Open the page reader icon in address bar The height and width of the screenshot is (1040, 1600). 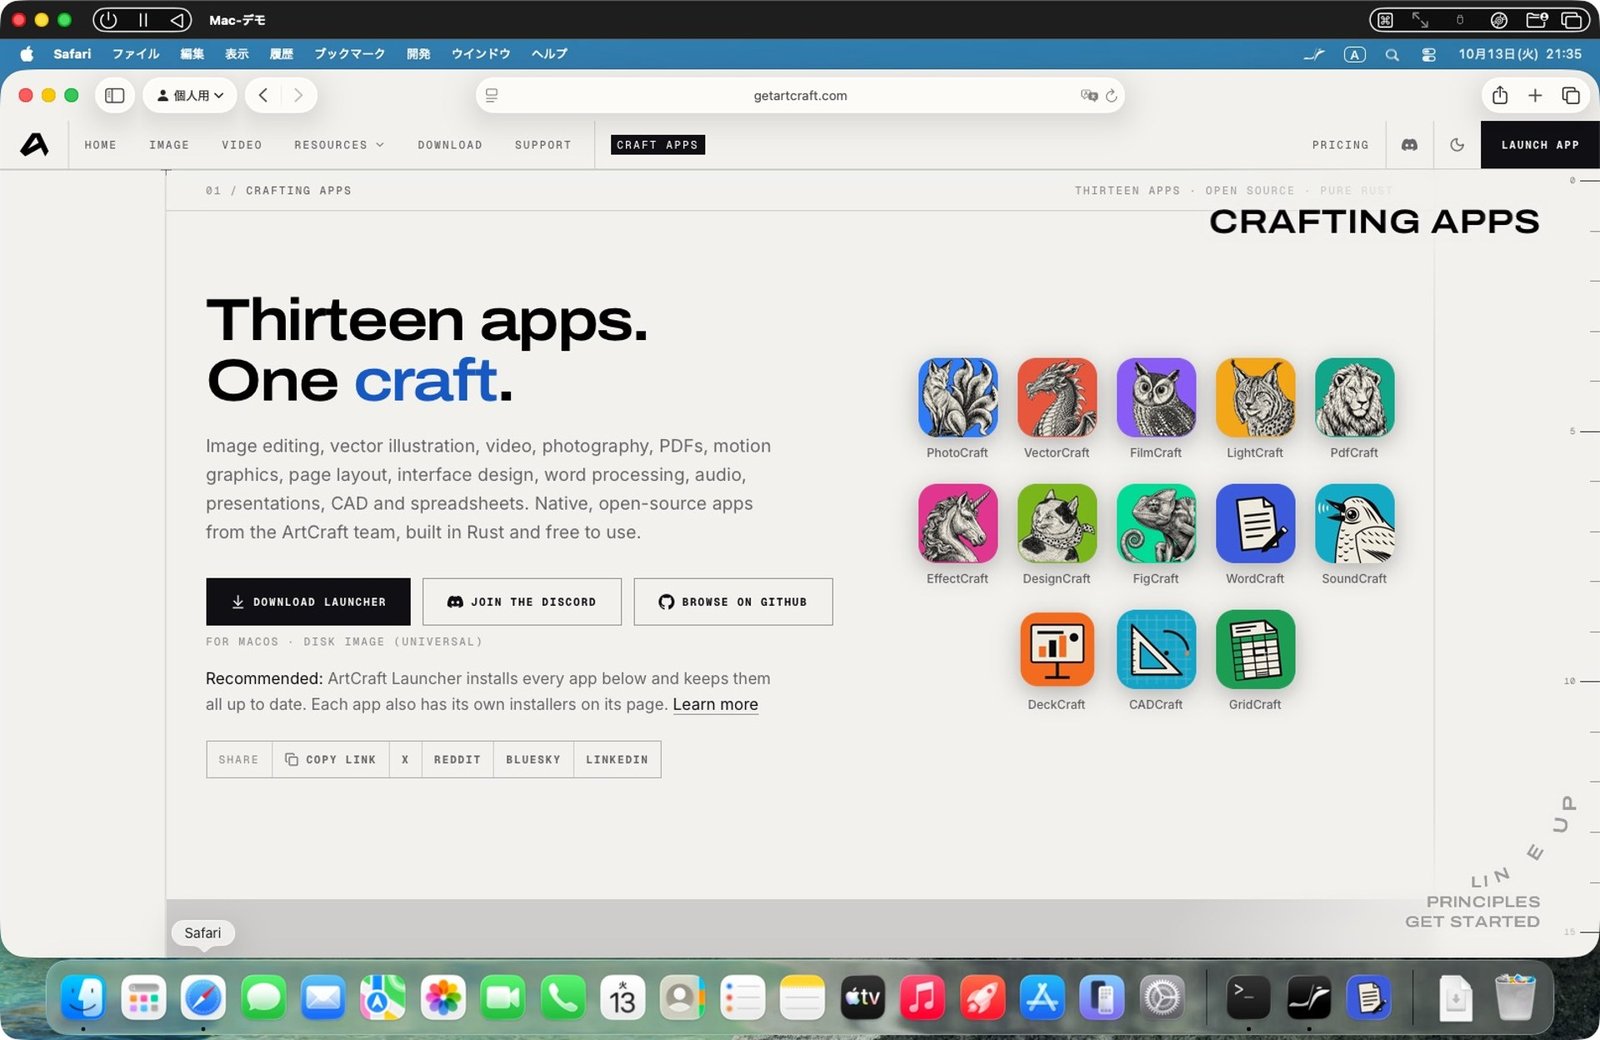tap(492, 95)
